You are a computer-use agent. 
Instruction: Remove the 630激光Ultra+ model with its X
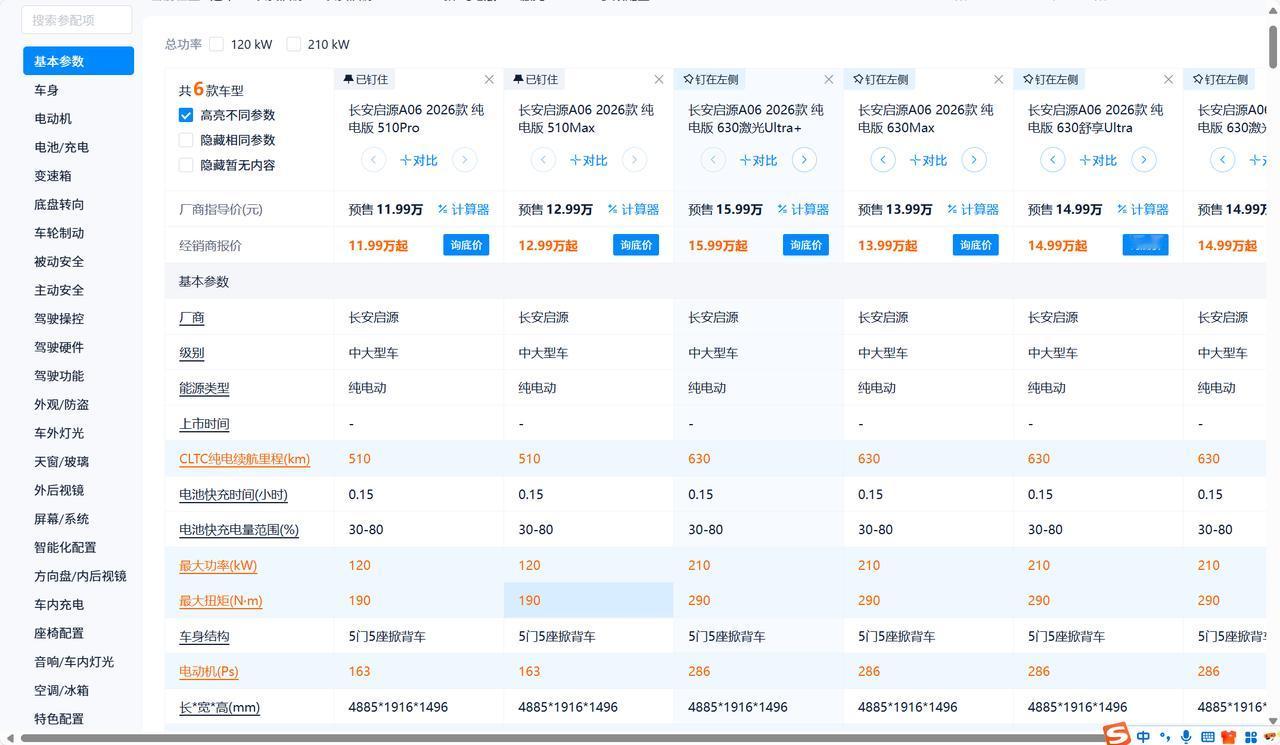coord(829,79)
